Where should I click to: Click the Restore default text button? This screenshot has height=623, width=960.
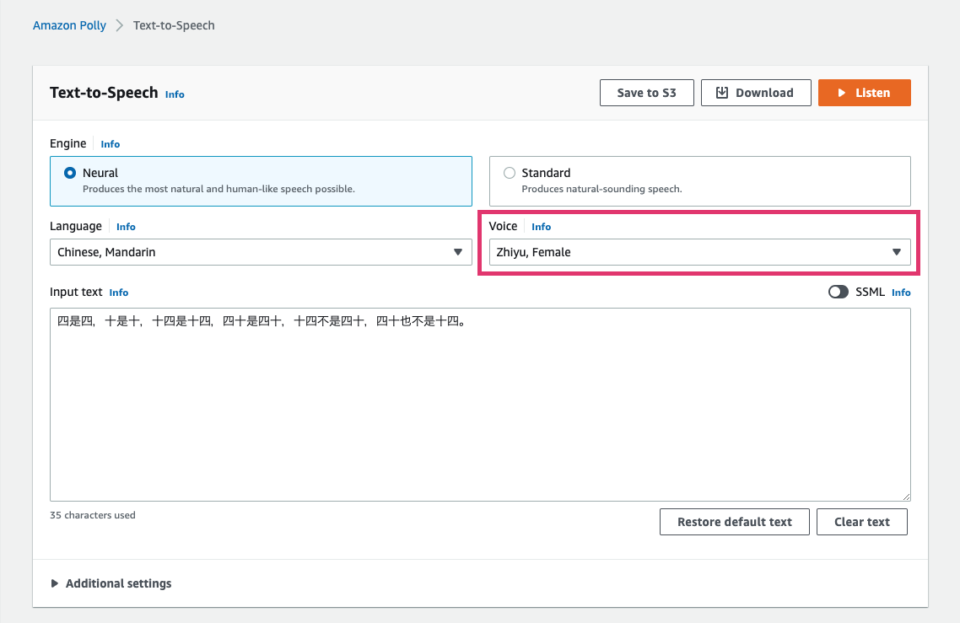click(x=734, y=521)
